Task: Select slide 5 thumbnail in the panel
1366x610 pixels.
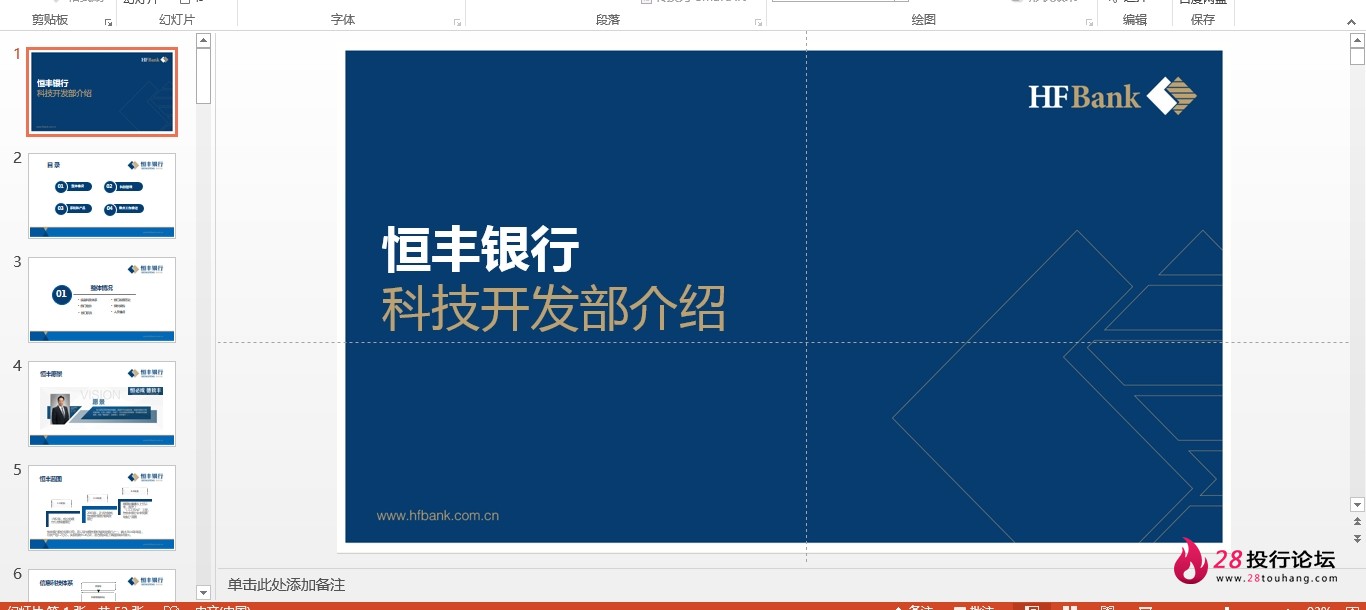Action: point(102,507)
